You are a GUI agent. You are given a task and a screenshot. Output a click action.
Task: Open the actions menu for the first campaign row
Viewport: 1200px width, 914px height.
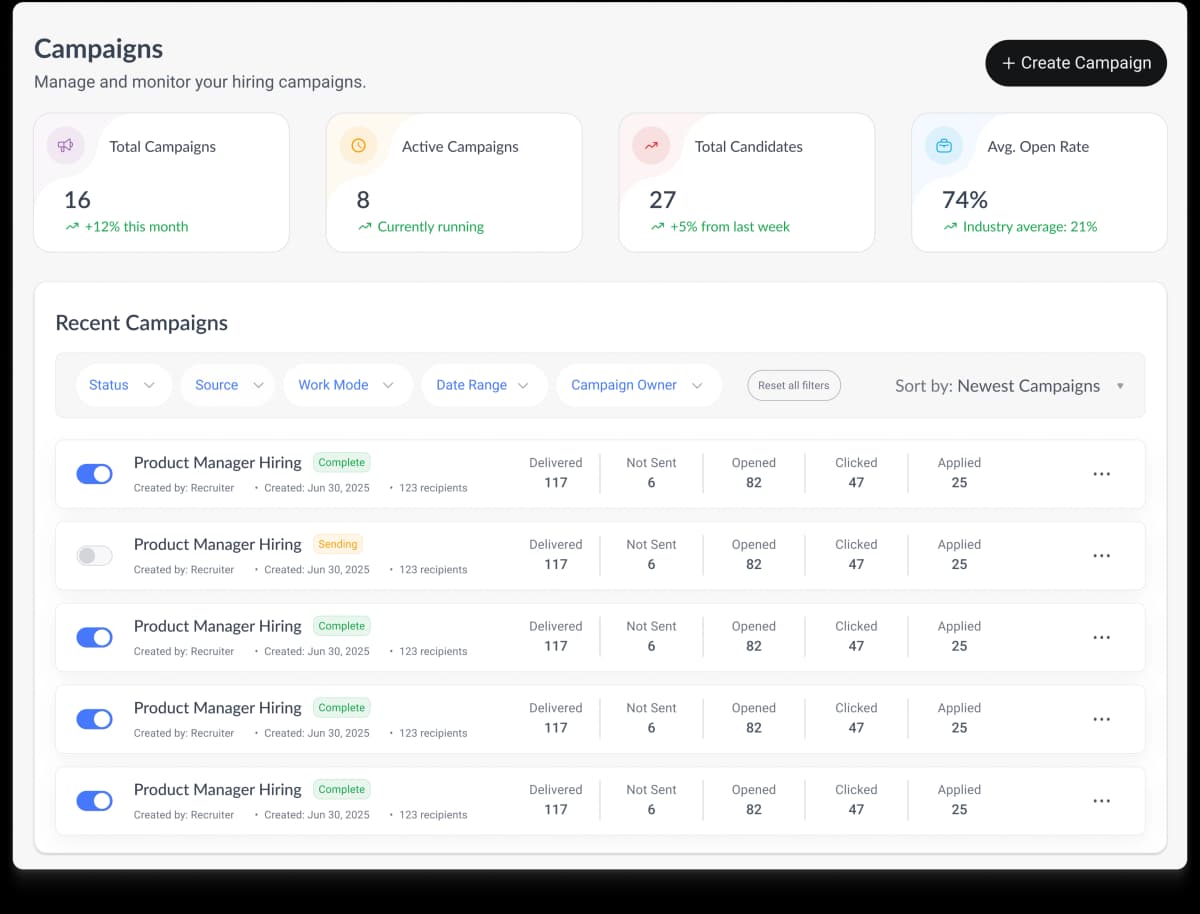[x=1102, y=473]
